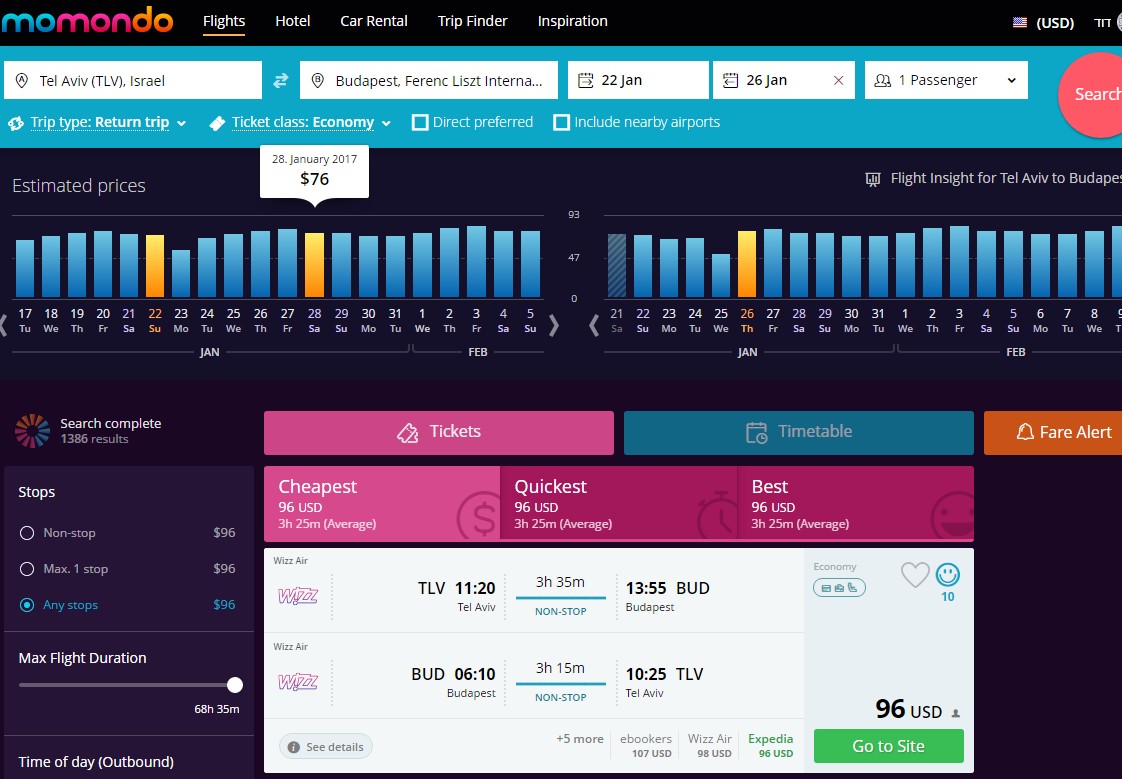The width and height of the screenshot is (1122, 779).
Task: Click the Budapest destination field
Action: pyautogui.click(x=429, y=80)
